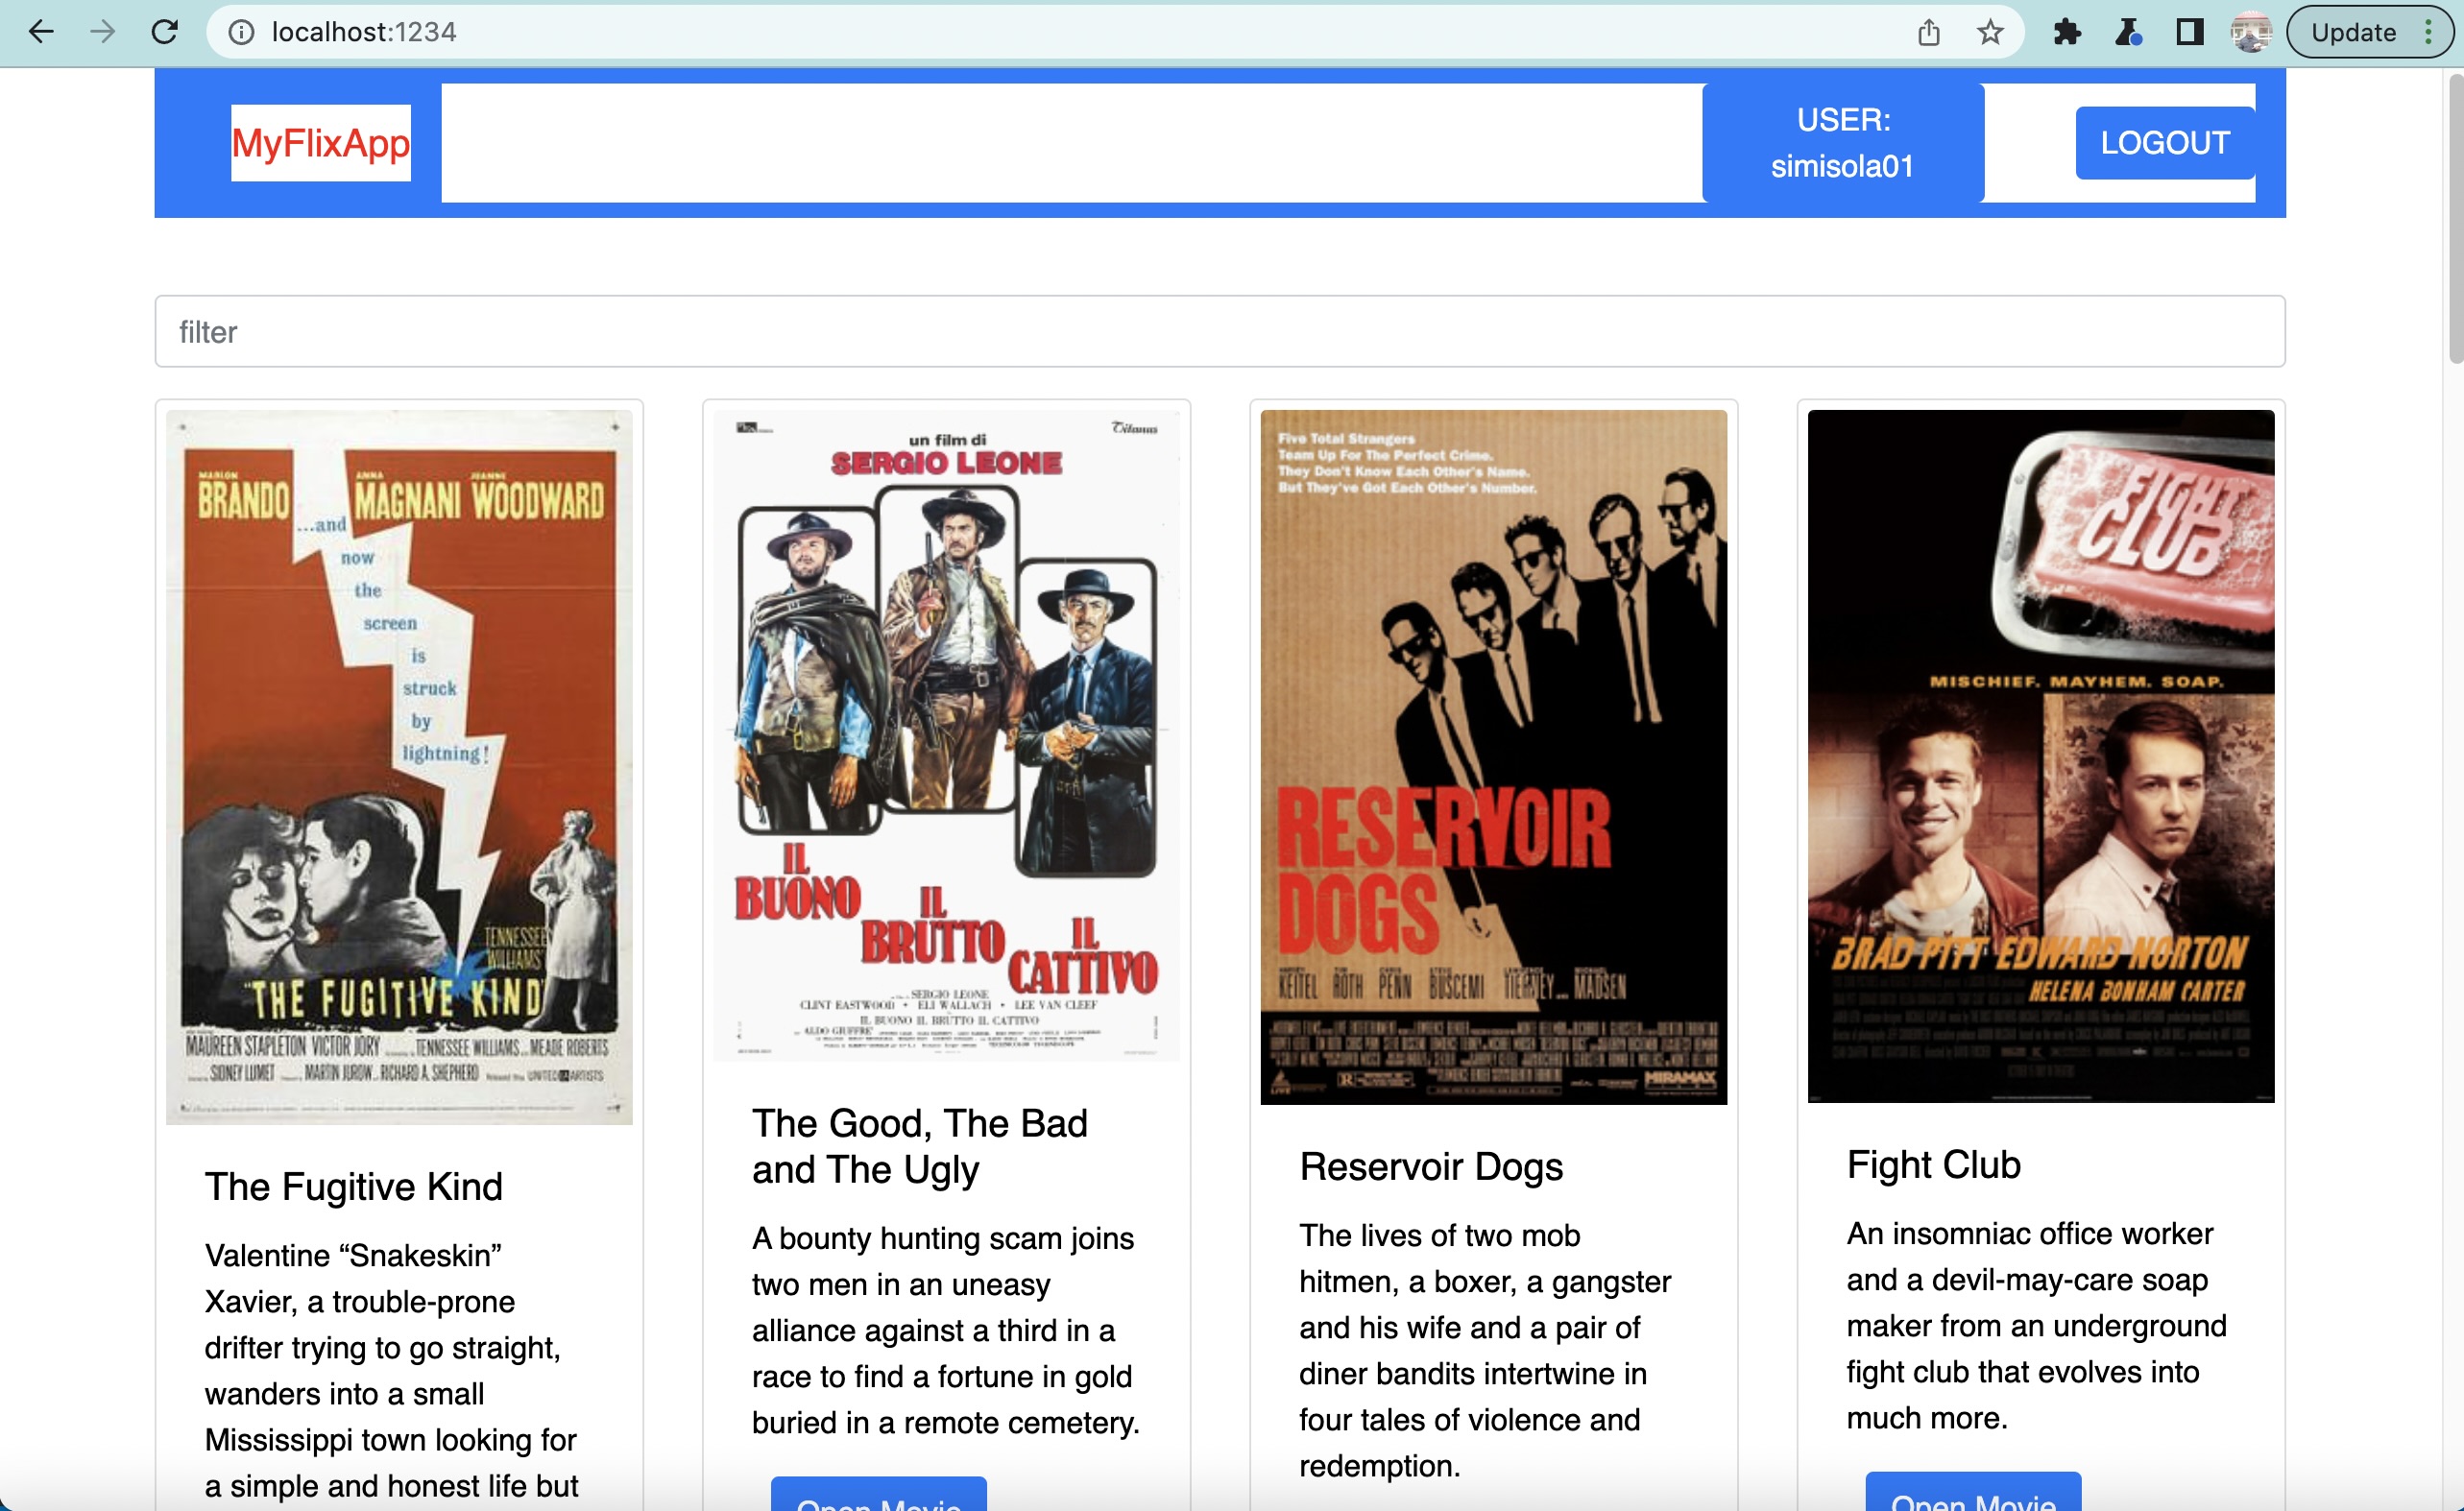
Task: Open the USER: simisola01 profile link
Action: 1843,143
